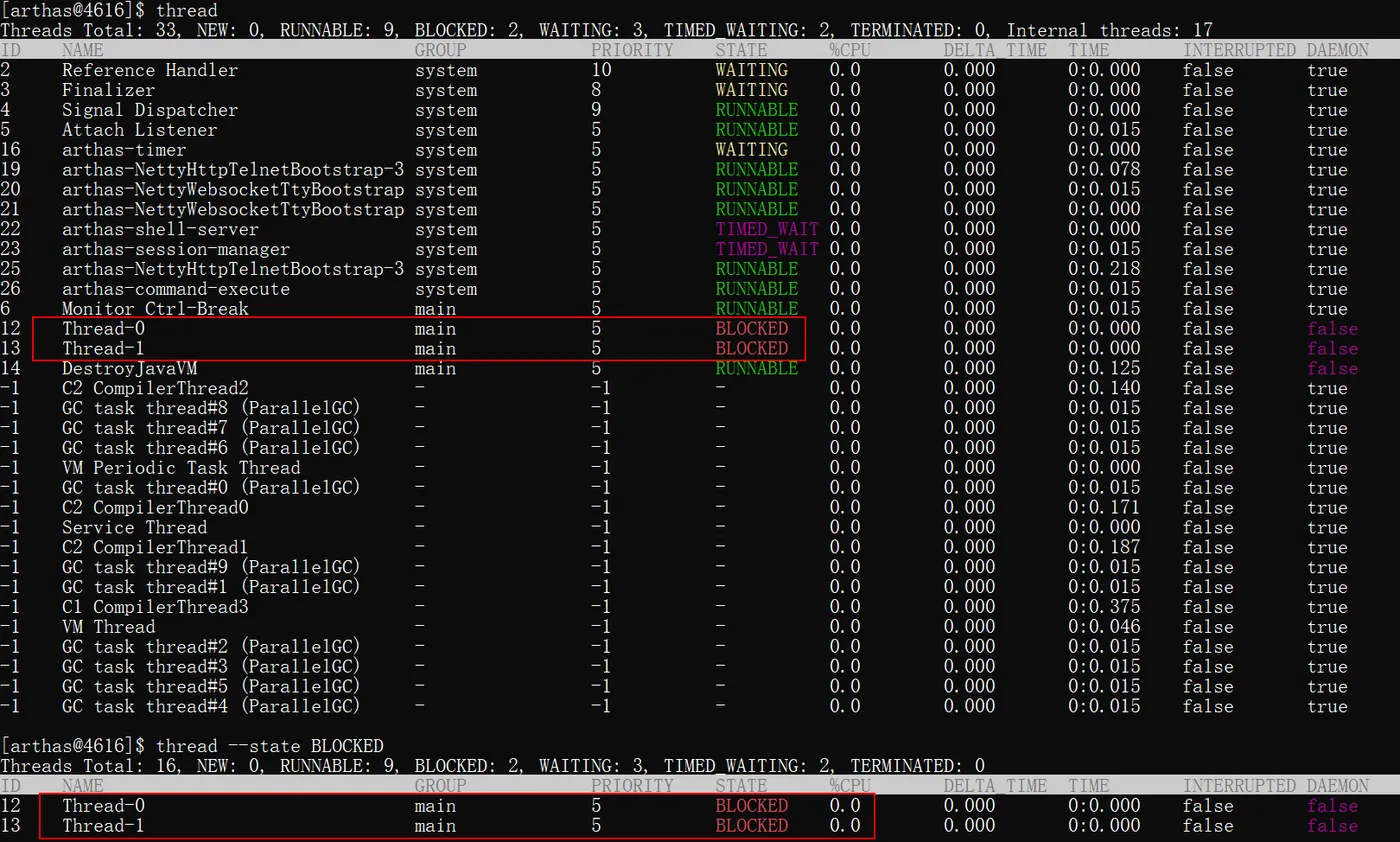
Task: Click the VM Periodic Task Thread row
Action: coord(700,468)
